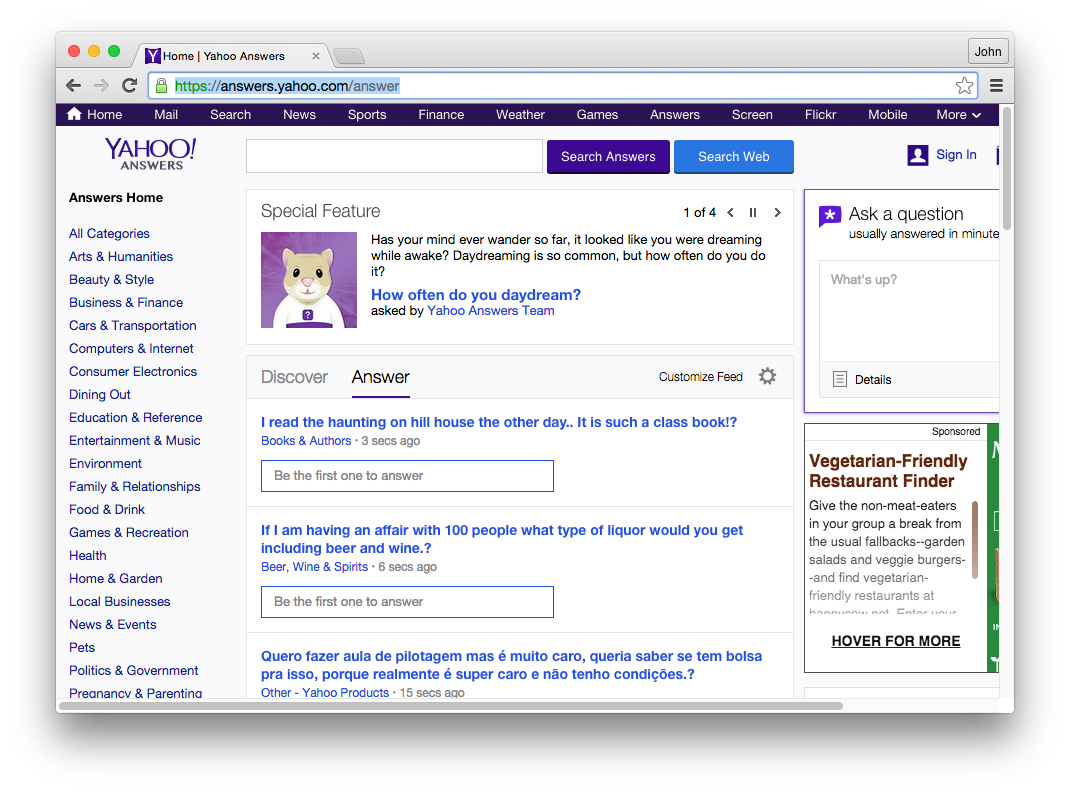Open Answers in the Yahoo navigation bar

[x=675, y=115]
